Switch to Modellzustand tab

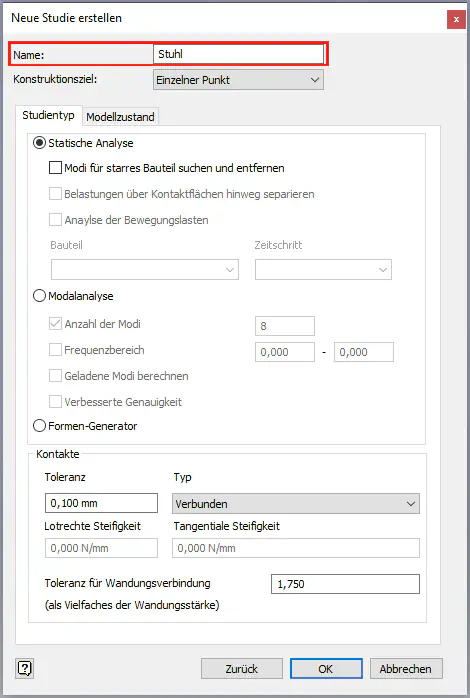[120, 117]
